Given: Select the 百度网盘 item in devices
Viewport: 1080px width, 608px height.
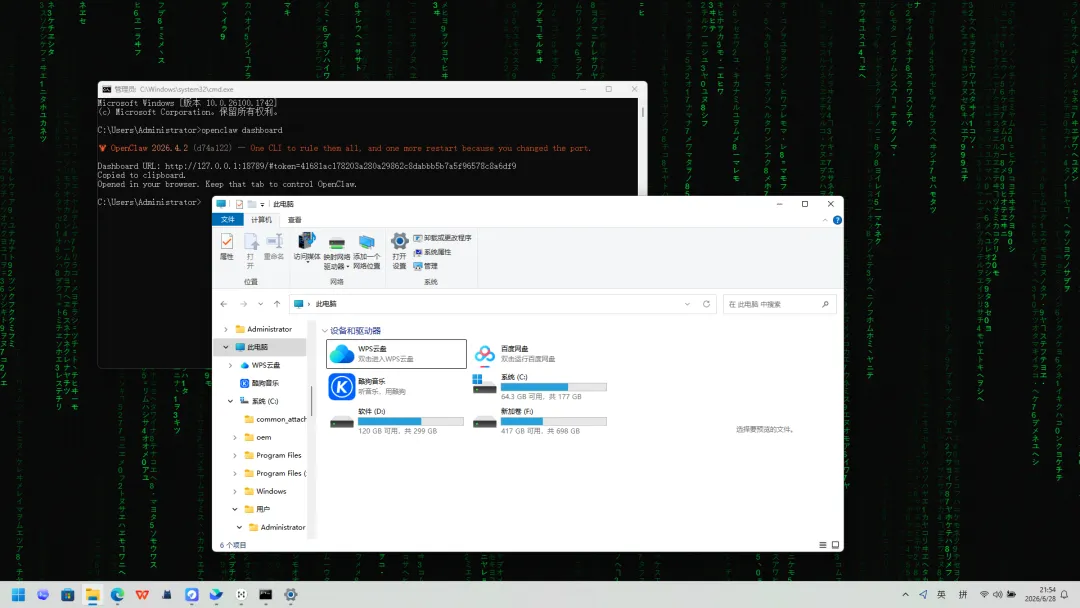Looking at the screenshot, I should pos(541,354).
